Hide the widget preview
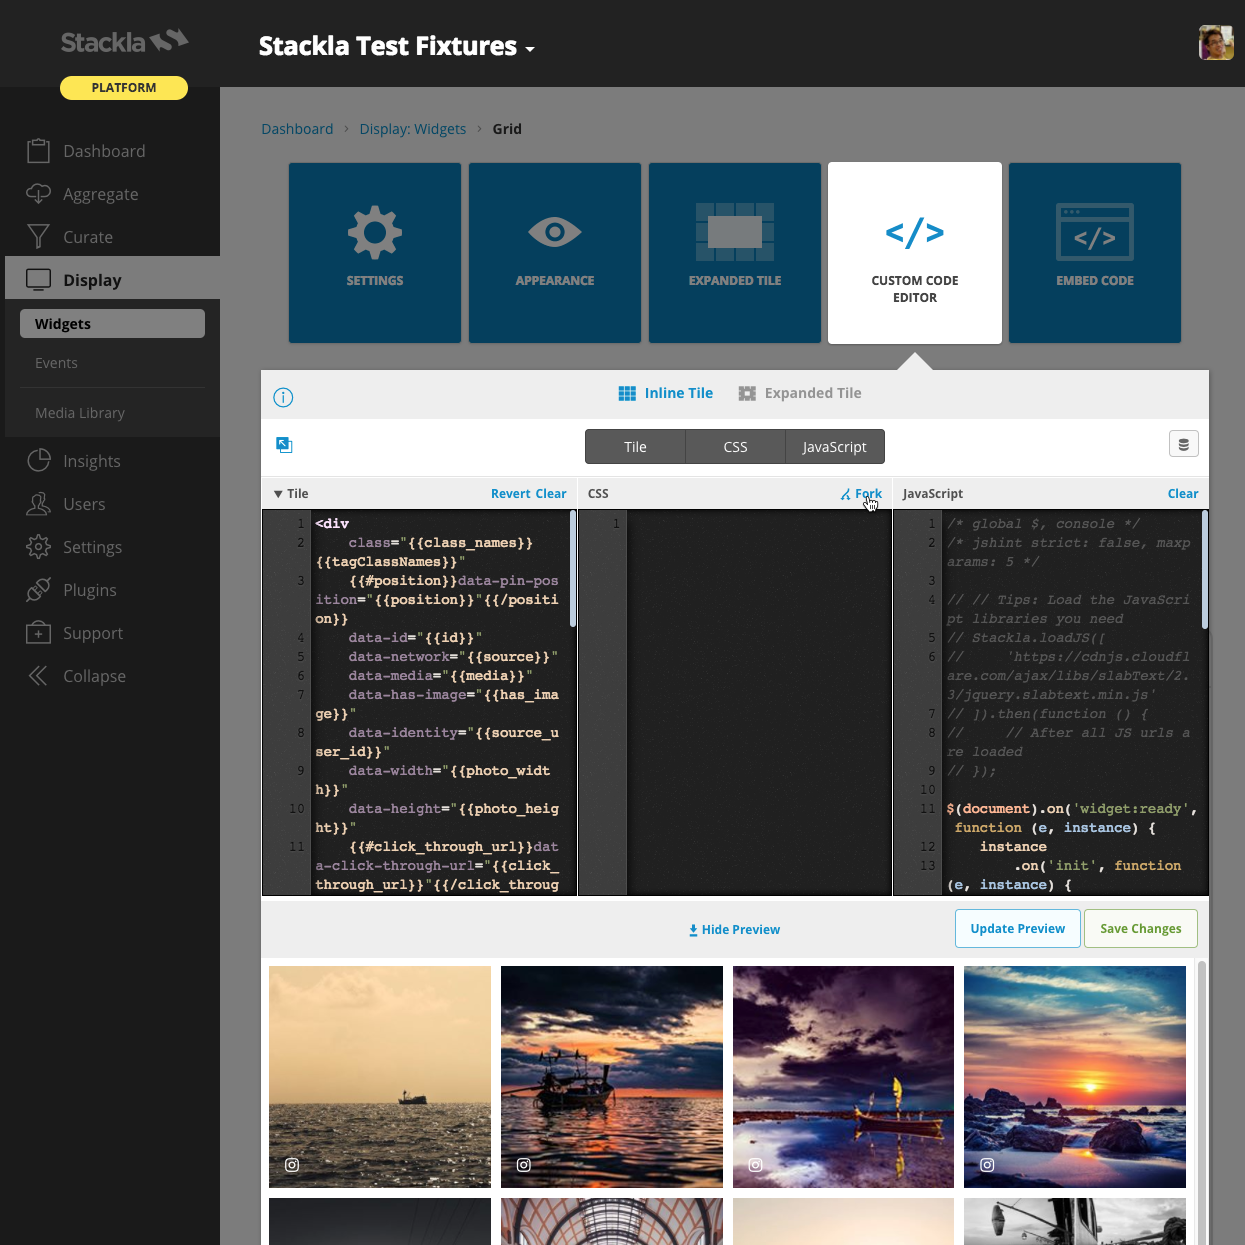Image resolution: width=1245 pixels, height=1245 pixels. point(734,929)
